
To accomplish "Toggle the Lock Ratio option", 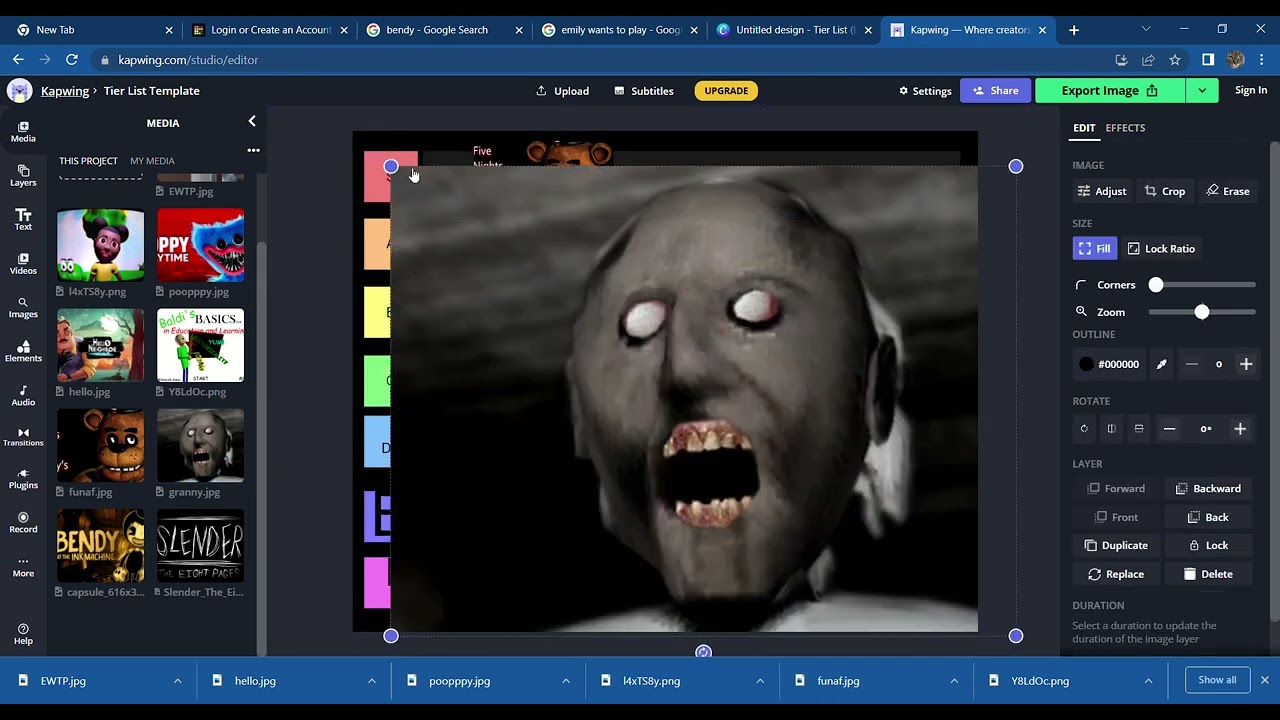I will [1161, 248].
